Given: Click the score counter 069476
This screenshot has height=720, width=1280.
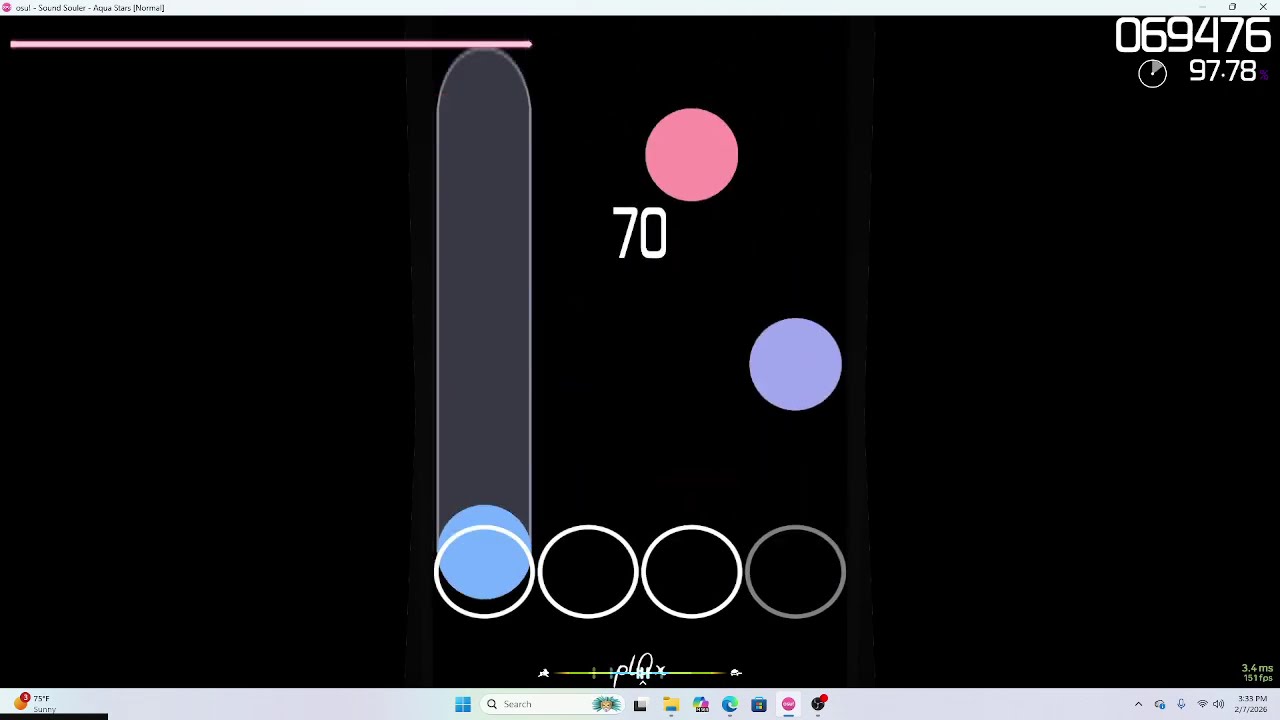Looking at the screenshot, I should (x=1192, y=36).
